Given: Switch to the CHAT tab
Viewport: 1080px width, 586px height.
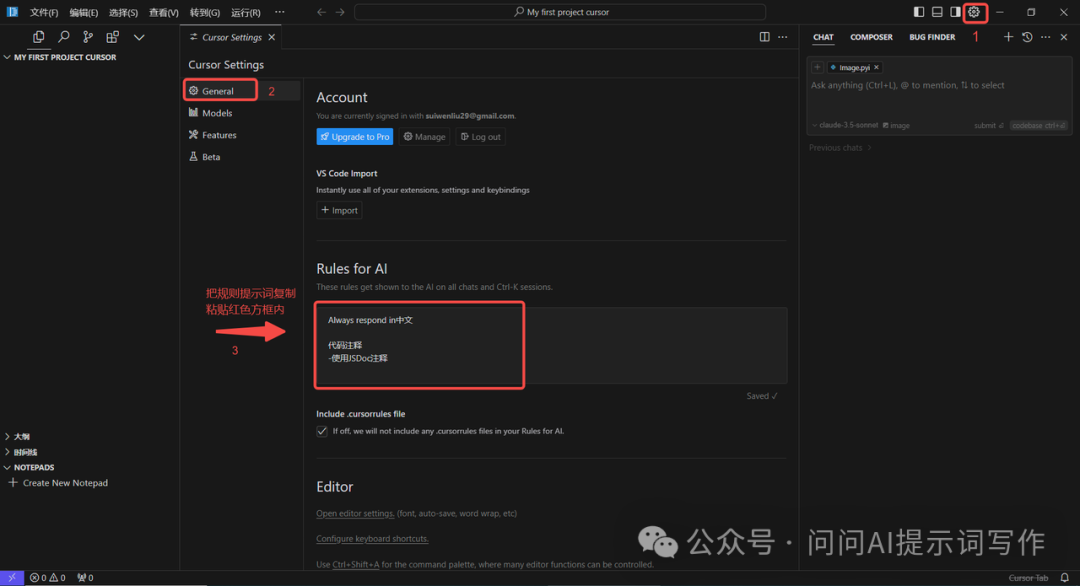Looking at the screenshot, I should click(823, 37).
